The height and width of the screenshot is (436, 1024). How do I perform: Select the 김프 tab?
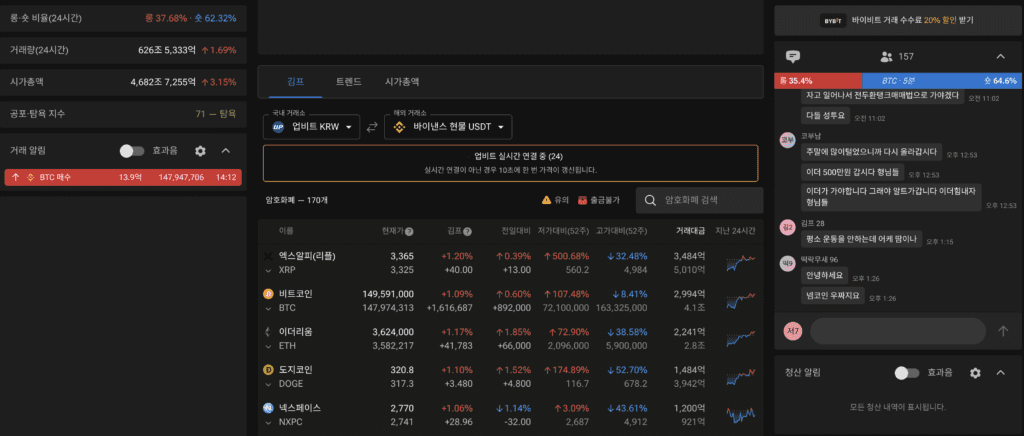click(x=296, y=82)
